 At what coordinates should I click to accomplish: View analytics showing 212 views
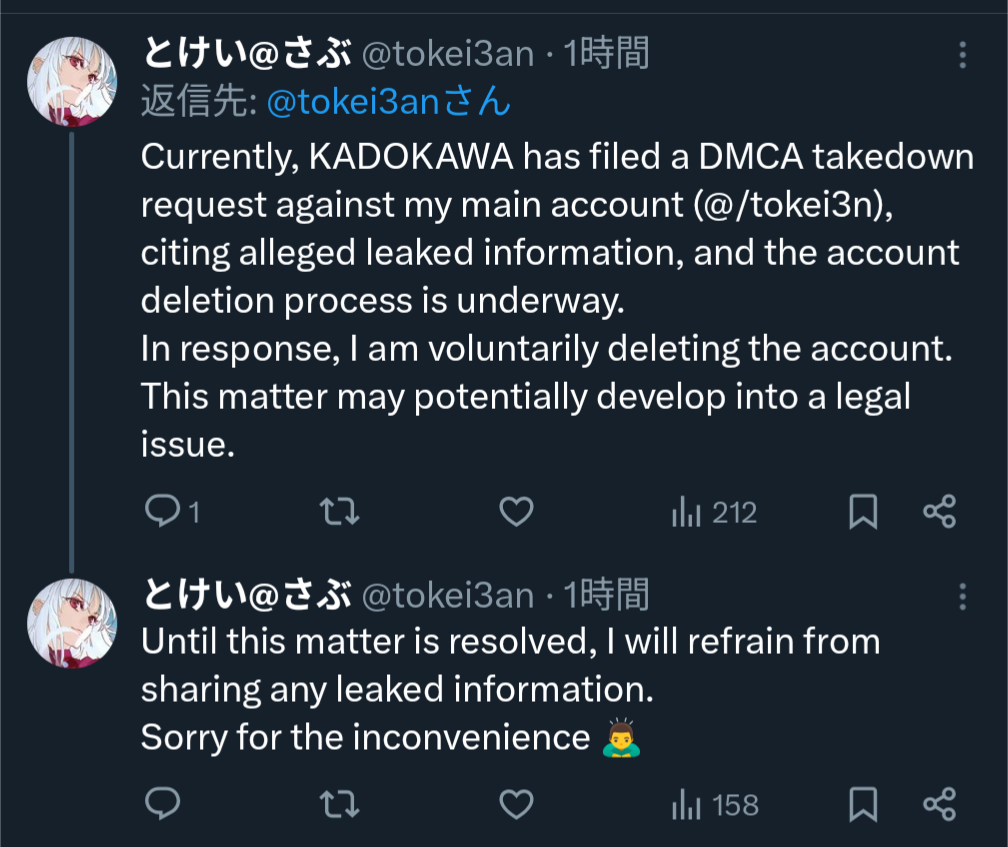point(714,513)
